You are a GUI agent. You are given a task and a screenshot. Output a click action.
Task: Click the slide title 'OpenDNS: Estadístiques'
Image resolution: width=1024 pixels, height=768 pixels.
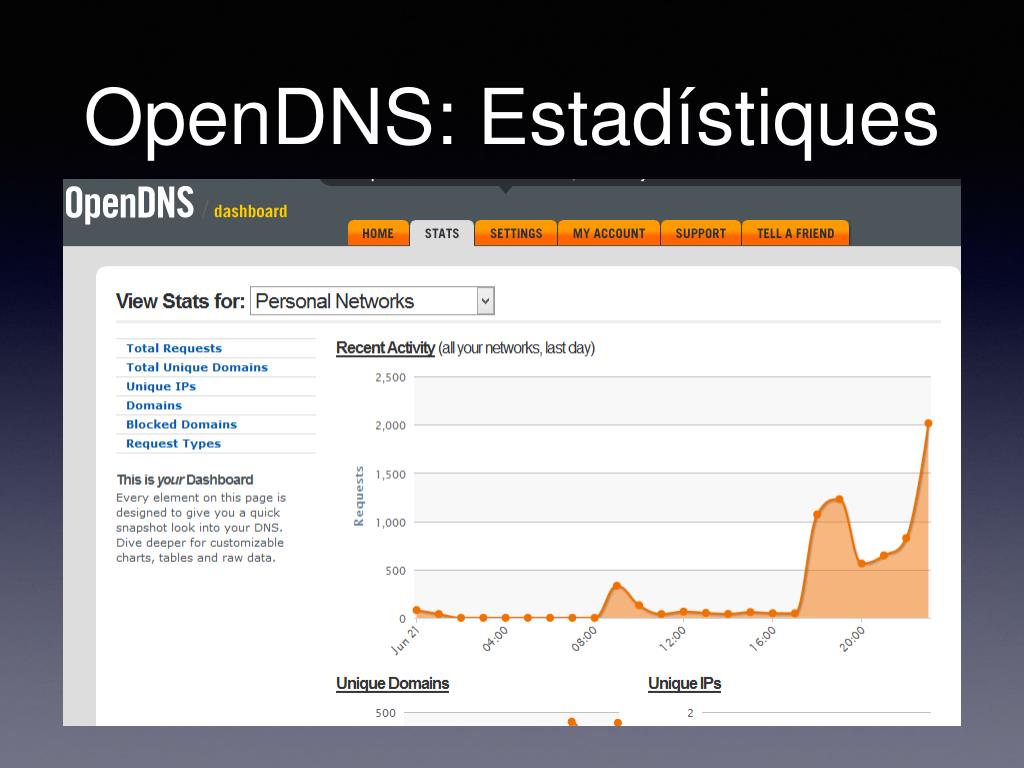coord(511,120)
